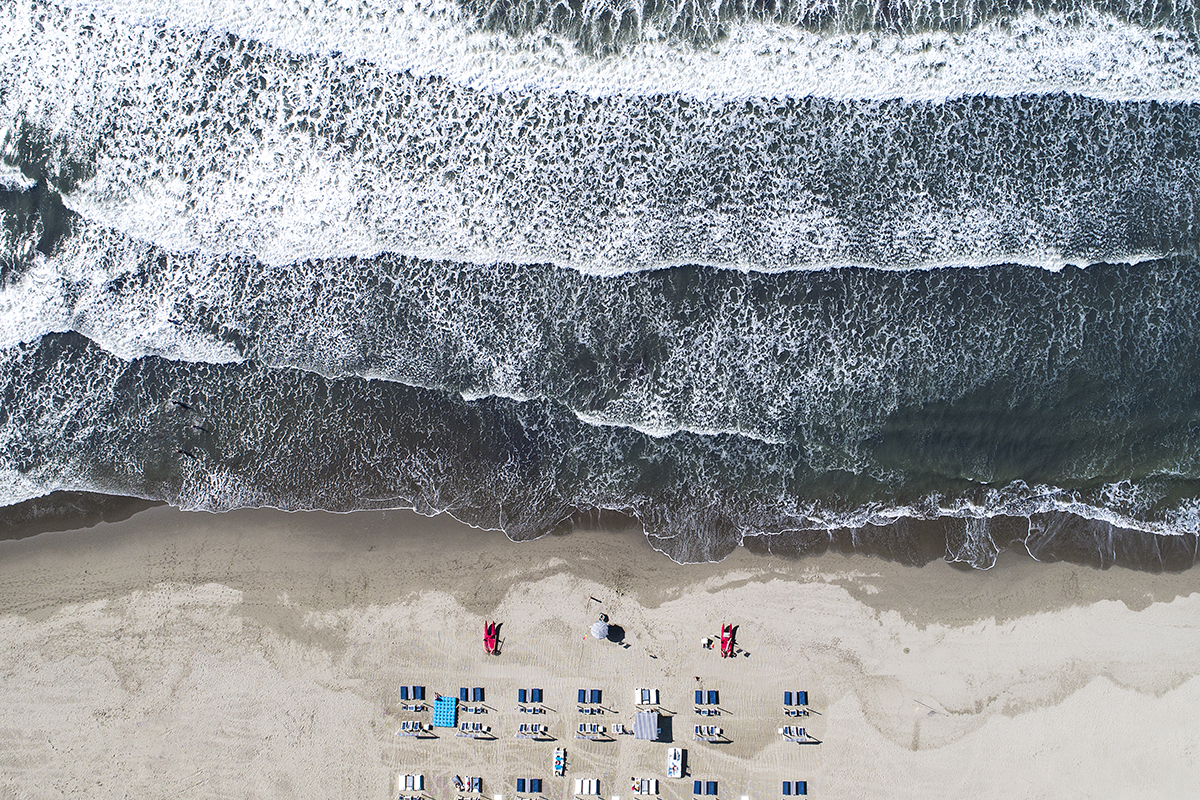This screenshot has height=800, width=1200.
Task: Click the small white chair beside right red boat
Action: pyautogui.click(x=708, y=644)
